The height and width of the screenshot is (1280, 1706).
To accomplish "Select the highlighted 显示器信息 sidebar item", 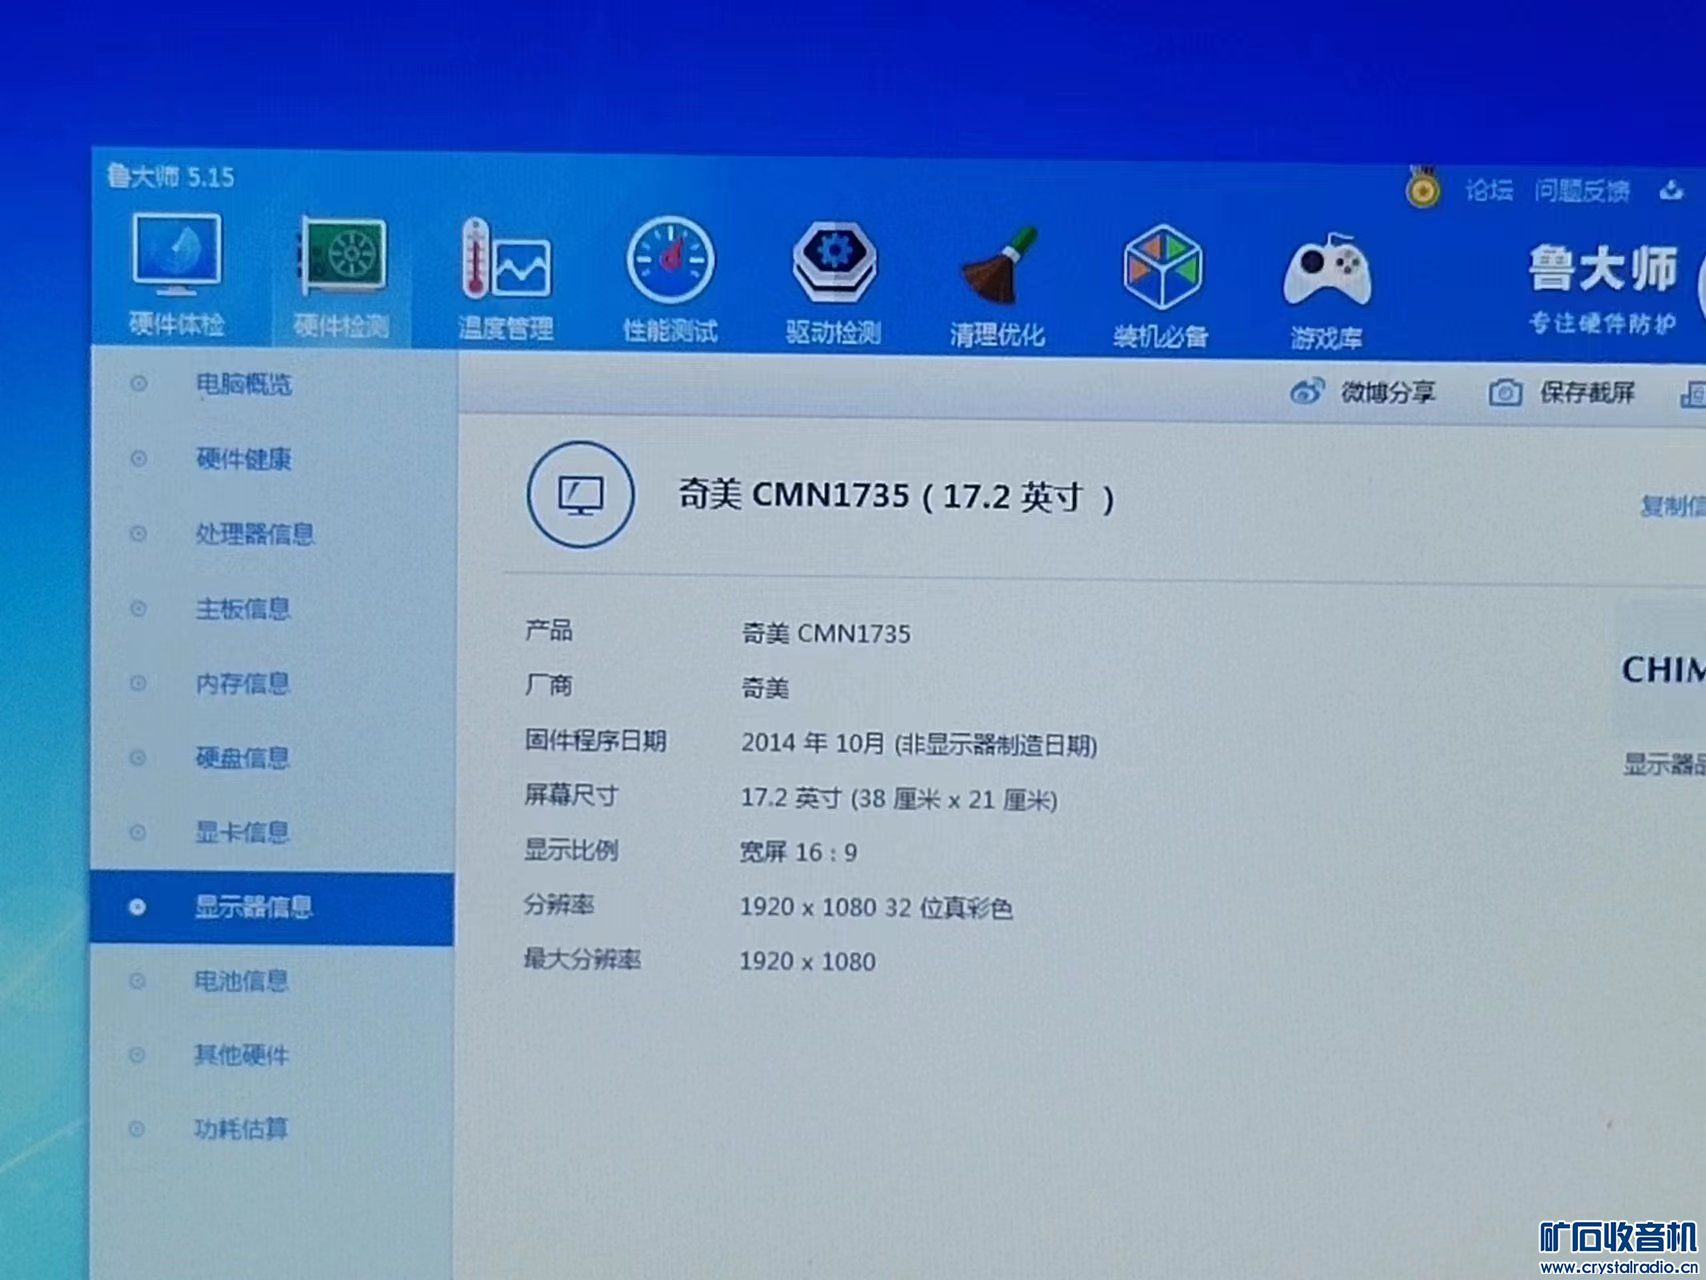I will pyautogui.click(x=272, y=908).
